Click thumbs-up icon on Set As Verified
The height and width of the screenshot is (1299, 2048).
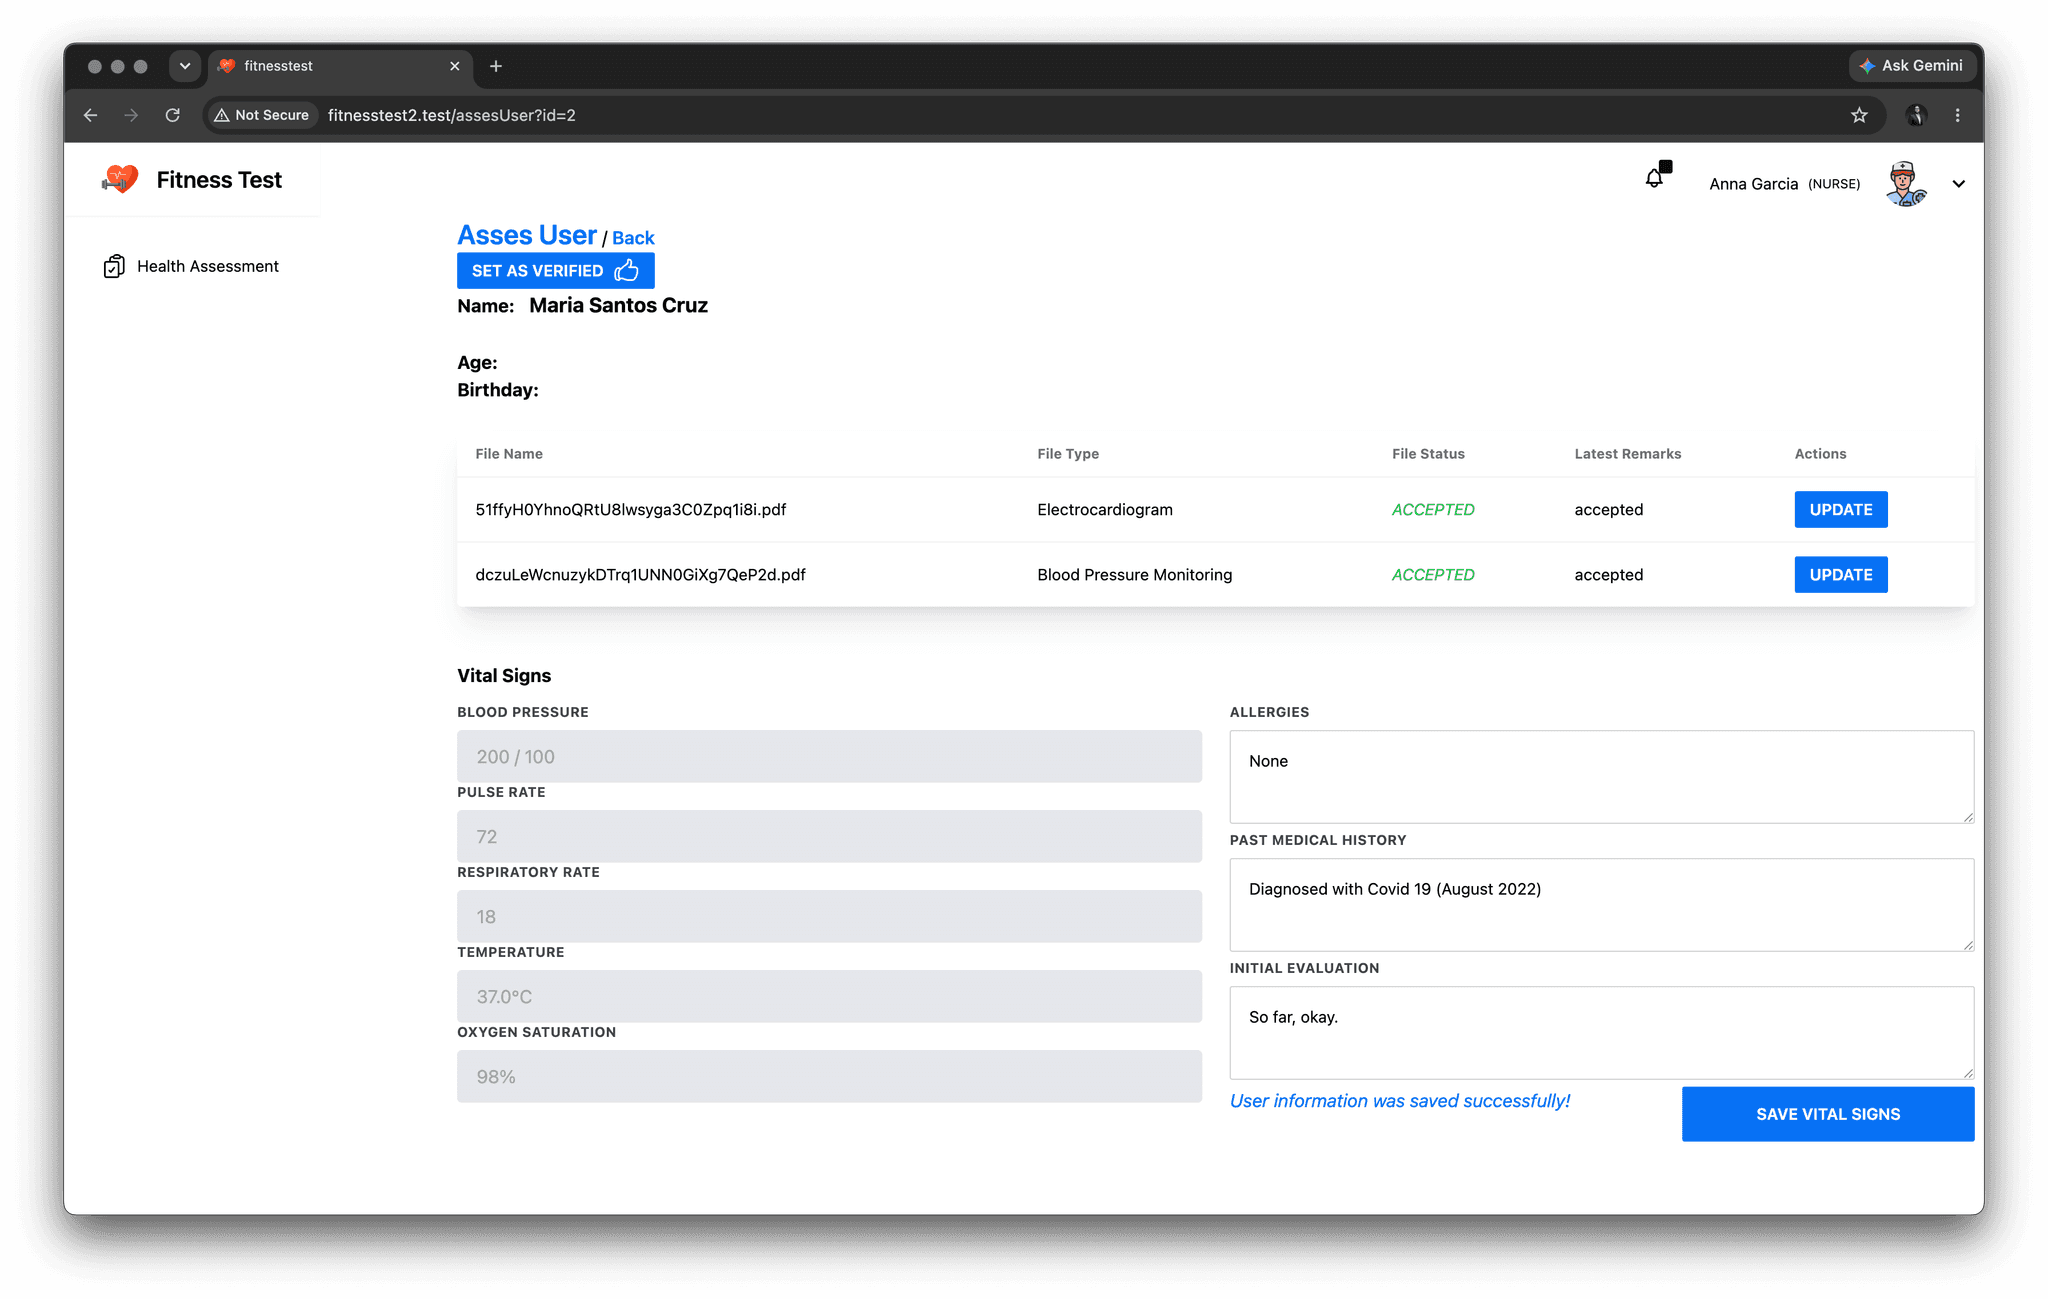[x=626, y=270]
